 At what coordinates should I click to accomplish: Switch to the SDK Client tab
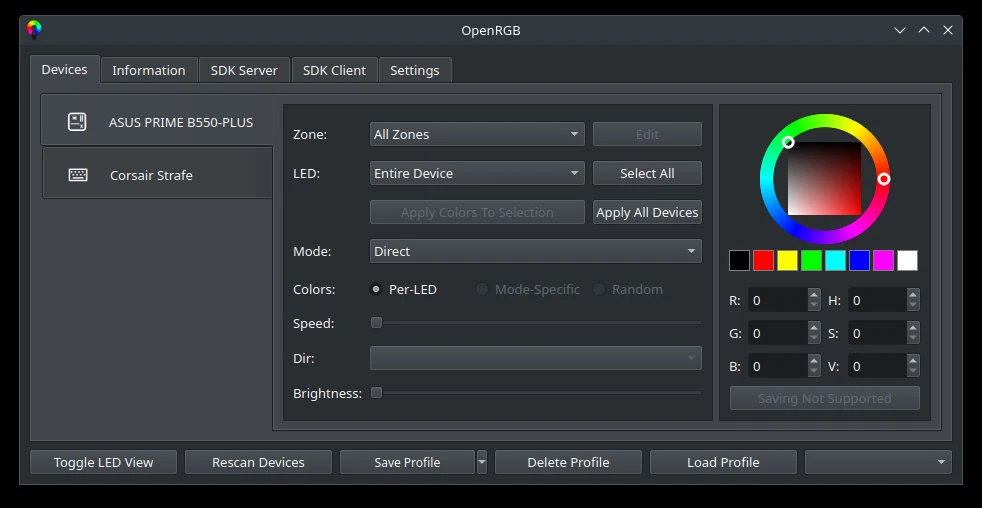point(334,70)
